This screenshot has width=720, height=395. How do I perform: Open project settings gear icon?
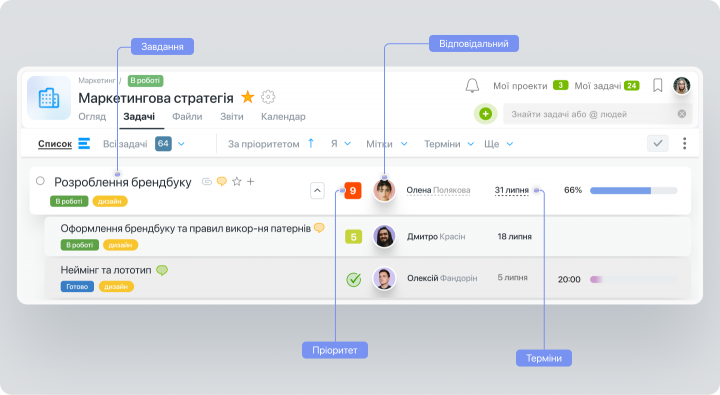point(268,97)
